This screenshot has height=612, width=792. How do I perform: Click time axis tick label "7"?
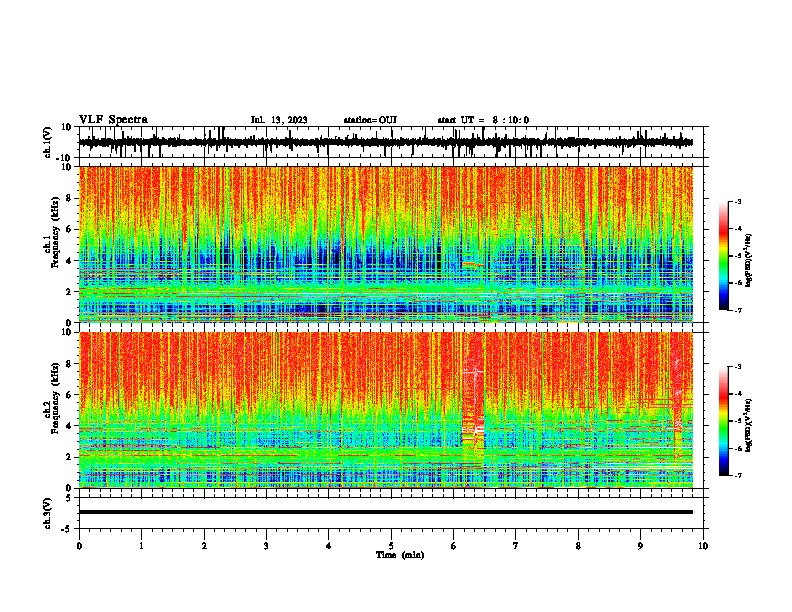[x=516, y=546]
